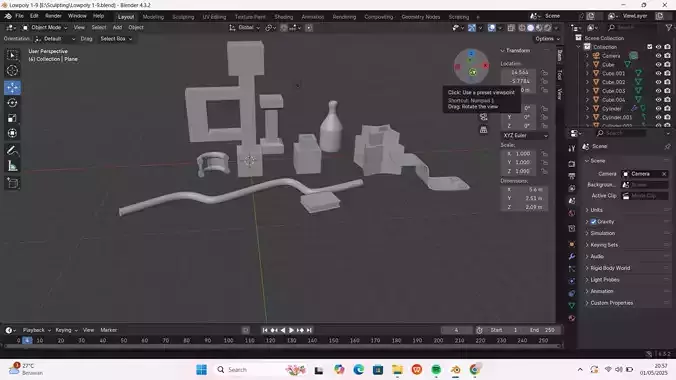Switch to the Modeling workspace tab
The width and height of the screenshot is (676, 380).
[153, 17]
